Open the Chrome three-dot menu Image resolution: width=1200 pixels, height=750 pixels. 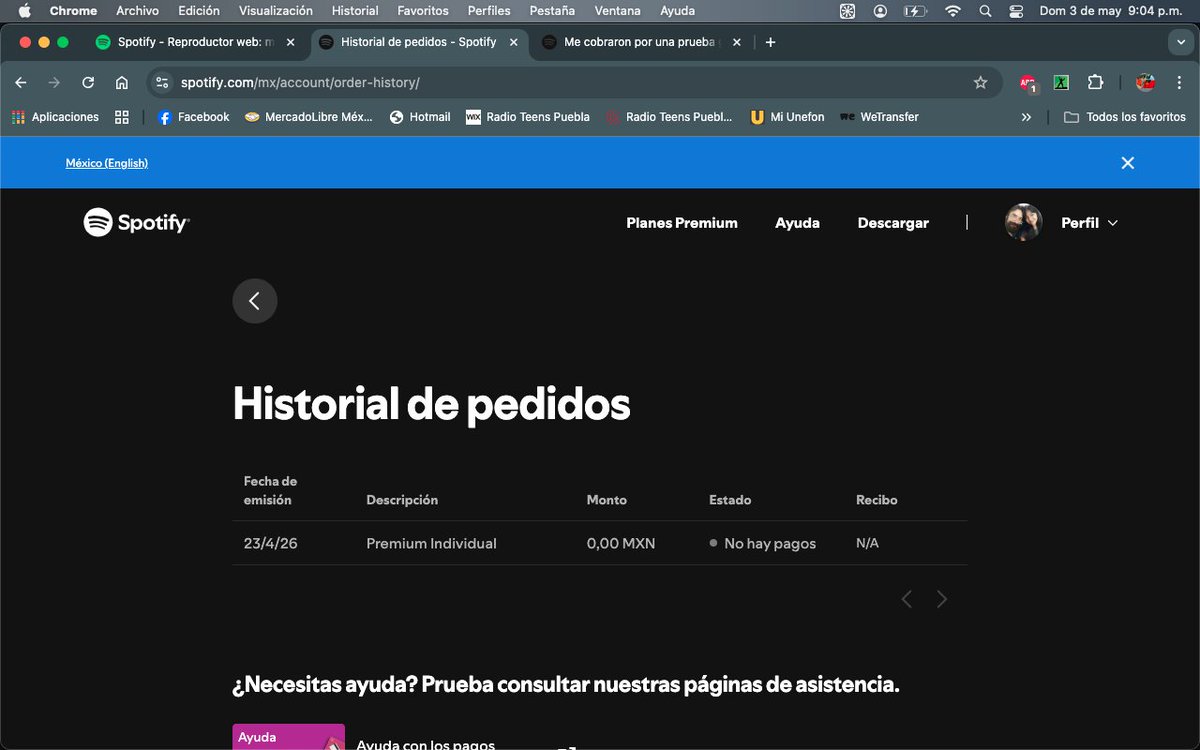click(x=1179, y=83)
